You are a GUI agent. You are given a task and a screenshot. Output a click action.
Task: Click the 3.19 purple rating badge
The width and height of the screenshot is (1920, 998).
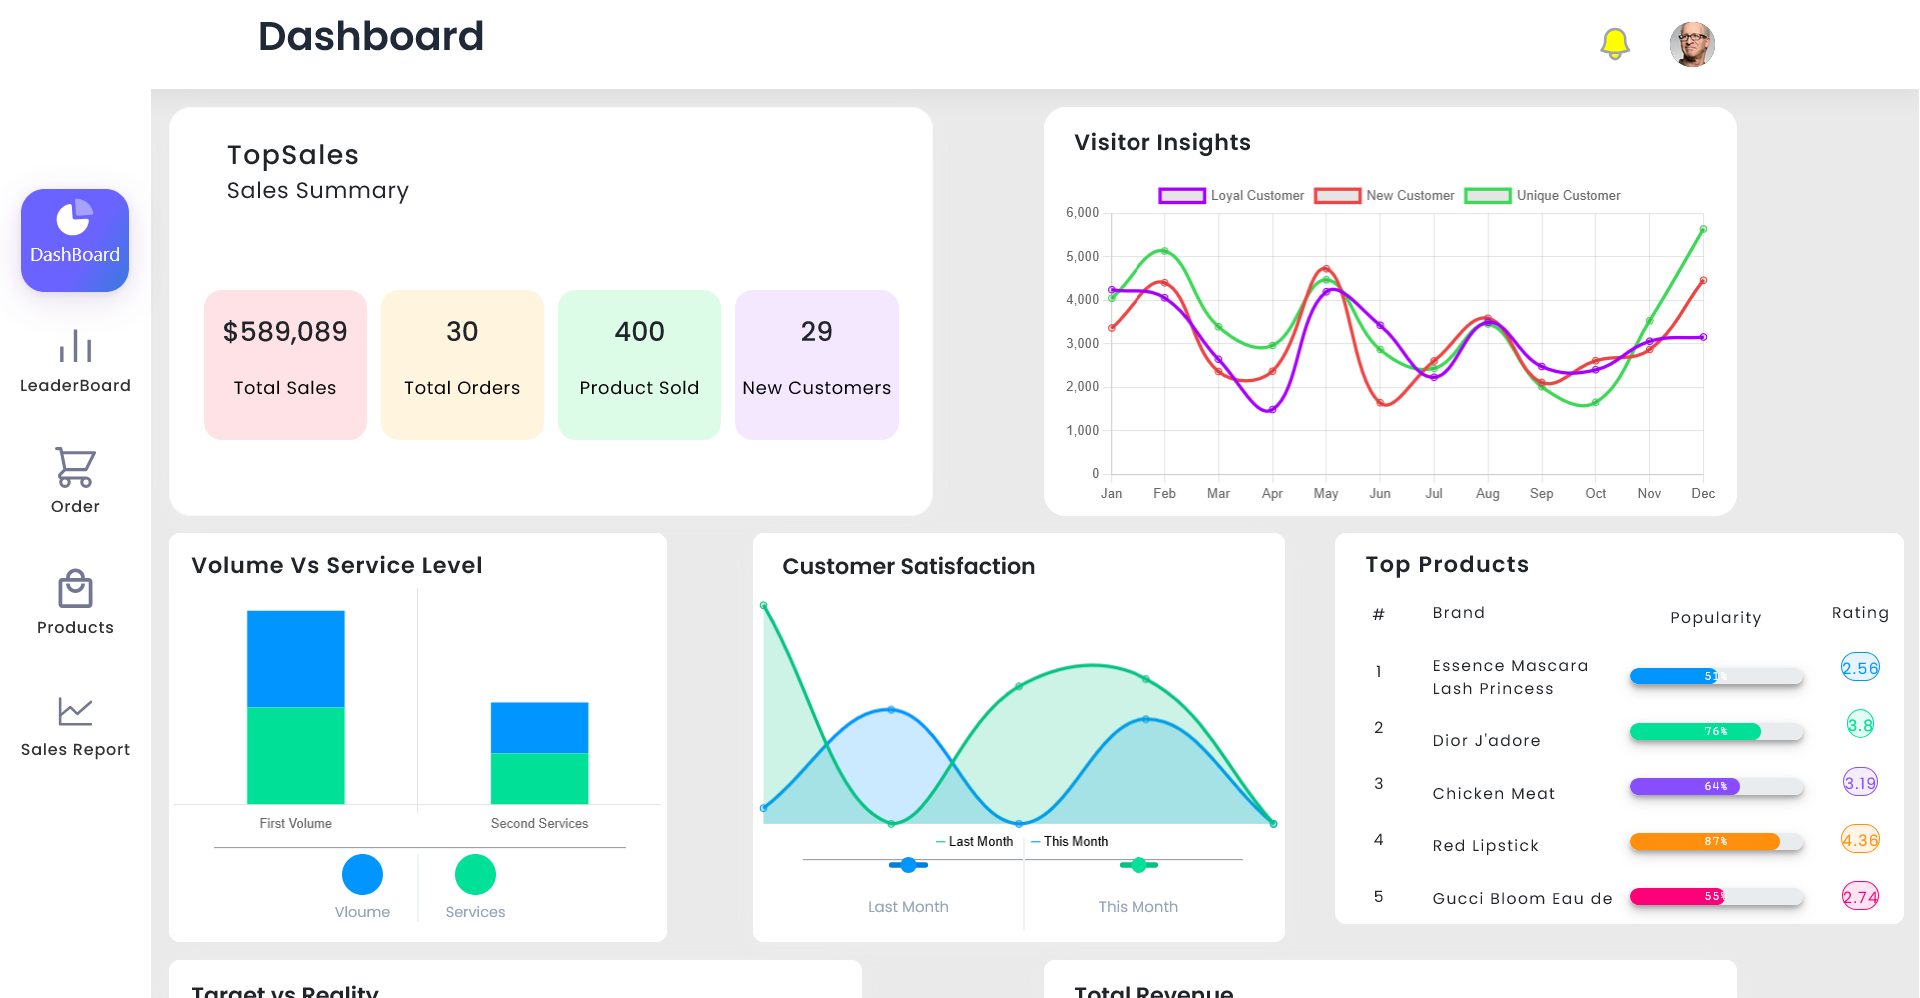point(1860,782)
